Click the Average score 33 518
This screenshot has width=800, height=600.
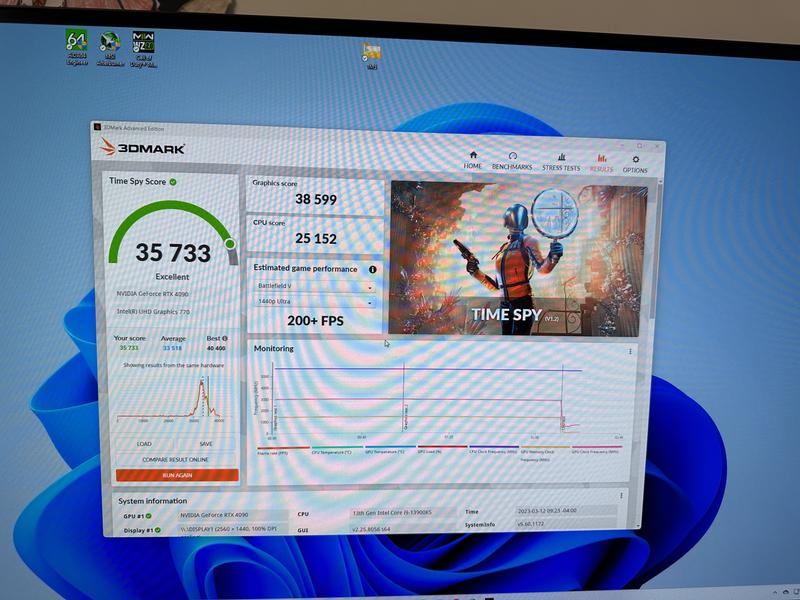pos(172,348)
